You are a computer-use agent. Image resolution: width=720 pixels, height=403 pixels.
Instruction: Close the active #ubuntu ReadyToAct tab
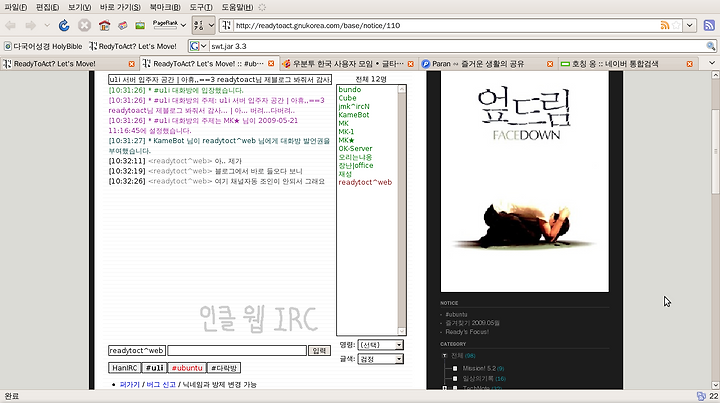coord(271,64)
